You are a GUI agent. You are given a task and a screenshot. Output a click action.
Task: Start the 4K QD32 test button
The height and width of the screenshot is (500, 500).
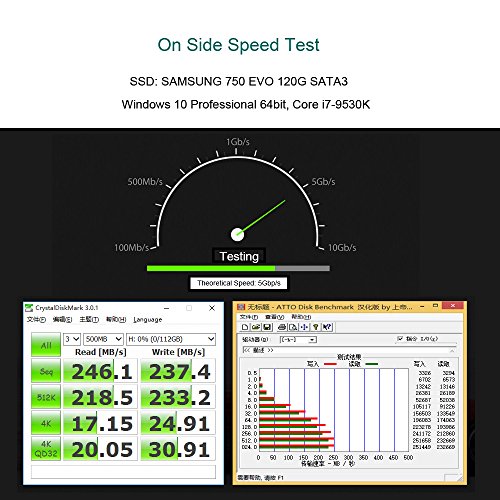point(46,449)
